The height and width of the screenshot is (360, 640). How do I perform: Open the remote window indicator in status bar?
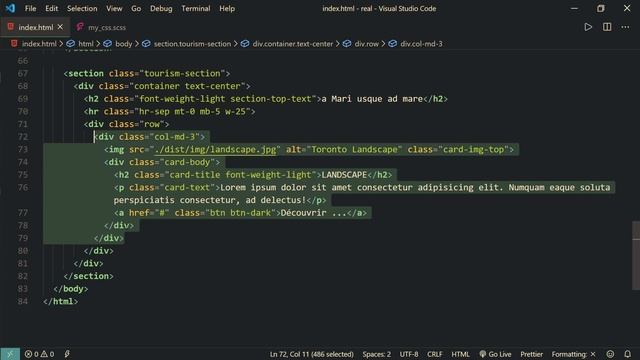pyautogui.click(x=10, y=354)
